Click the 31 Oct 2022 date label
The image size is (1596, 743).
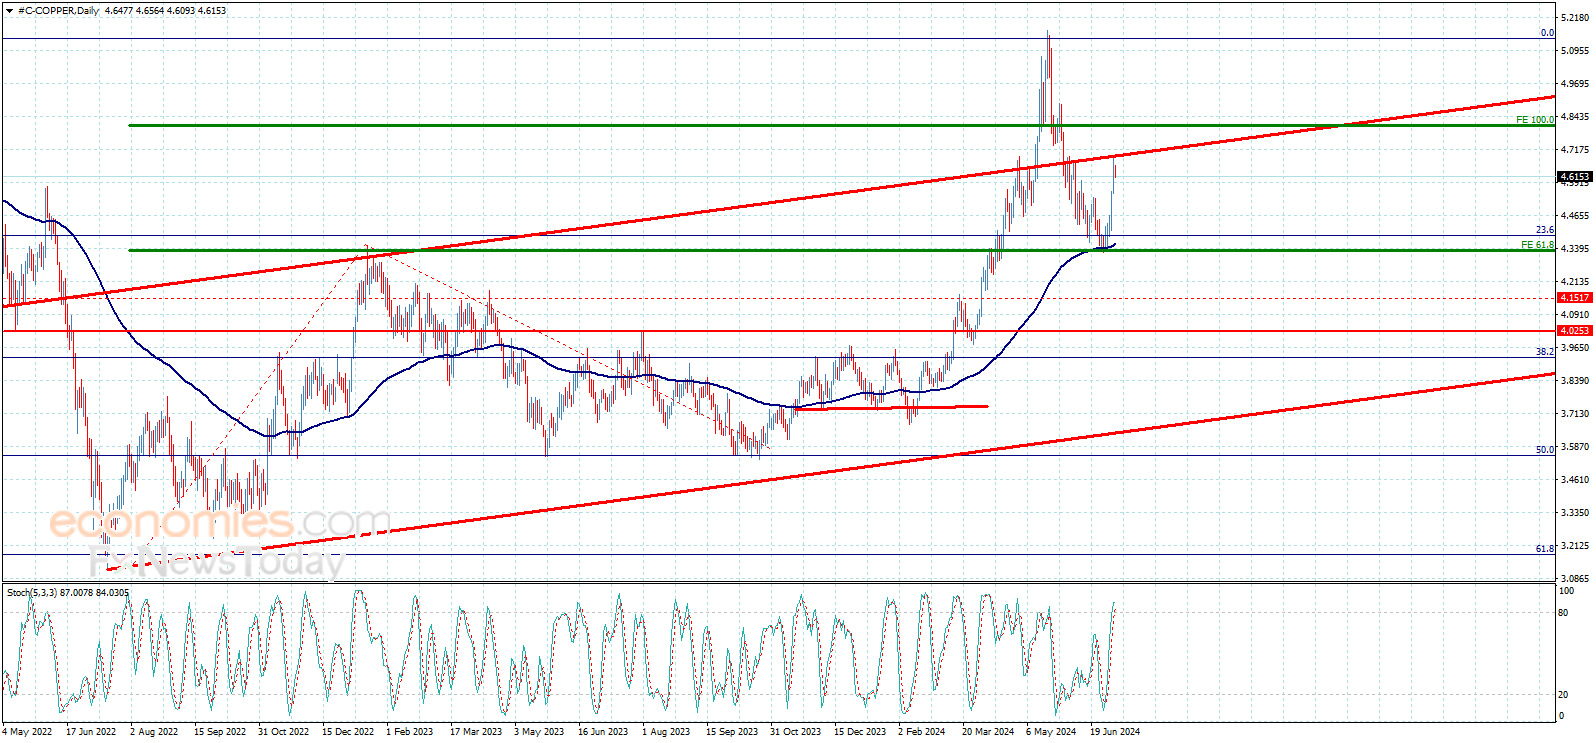click(x=284, y=731)
